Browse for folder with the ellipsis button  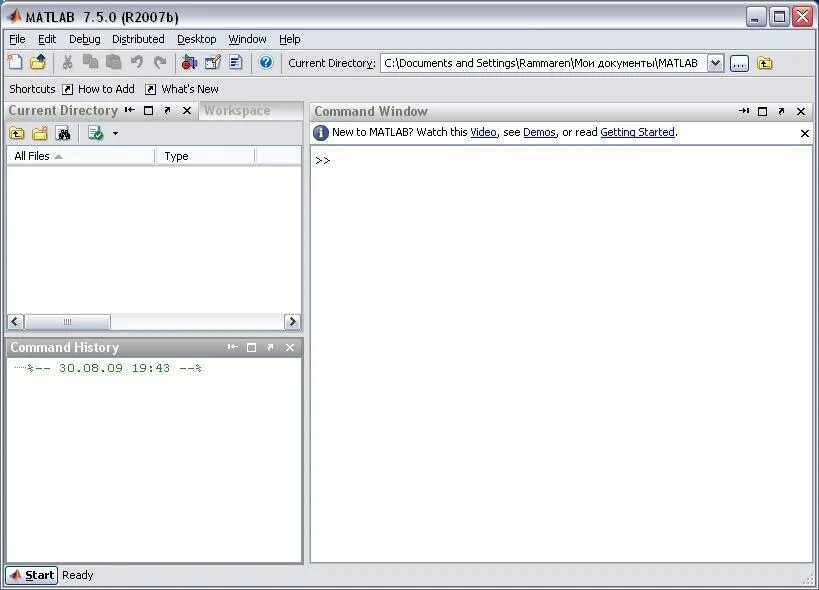[739, 64]
